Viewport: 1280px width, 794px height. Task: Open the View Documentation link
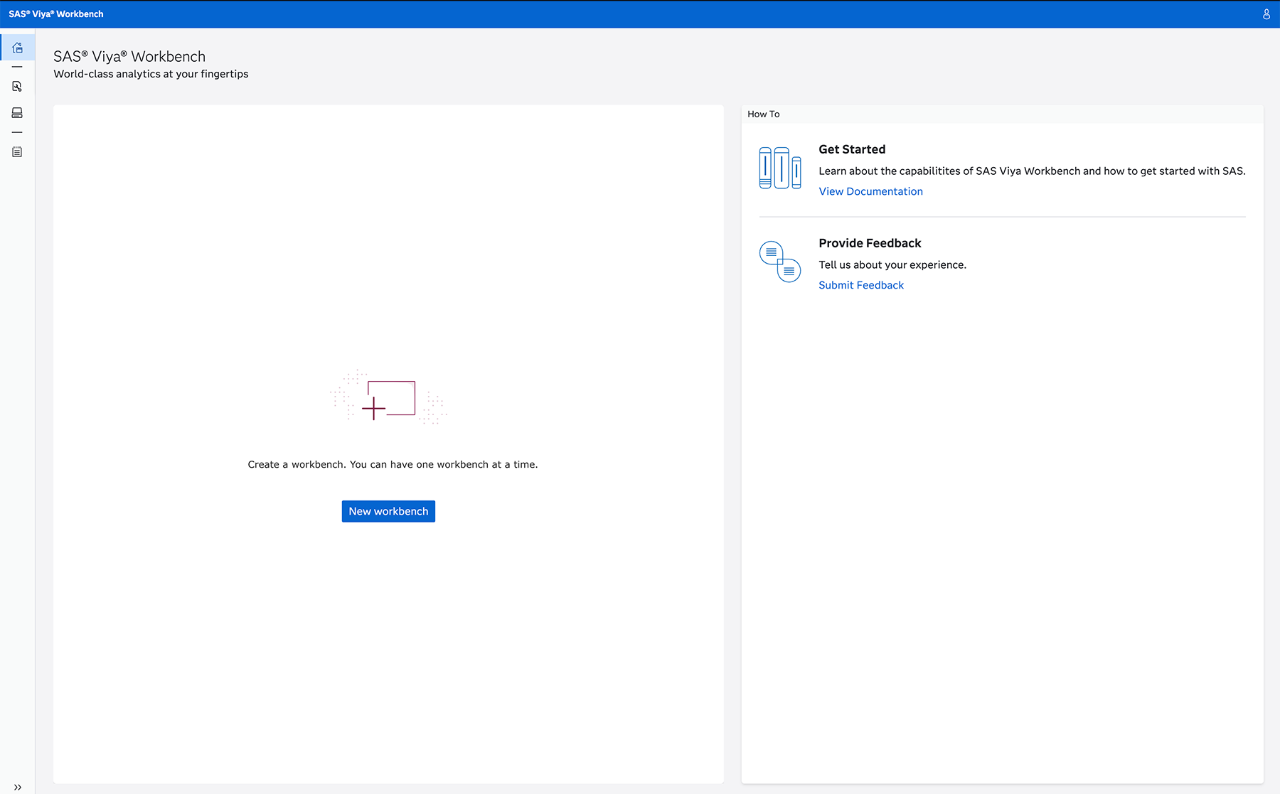[871, 191]
